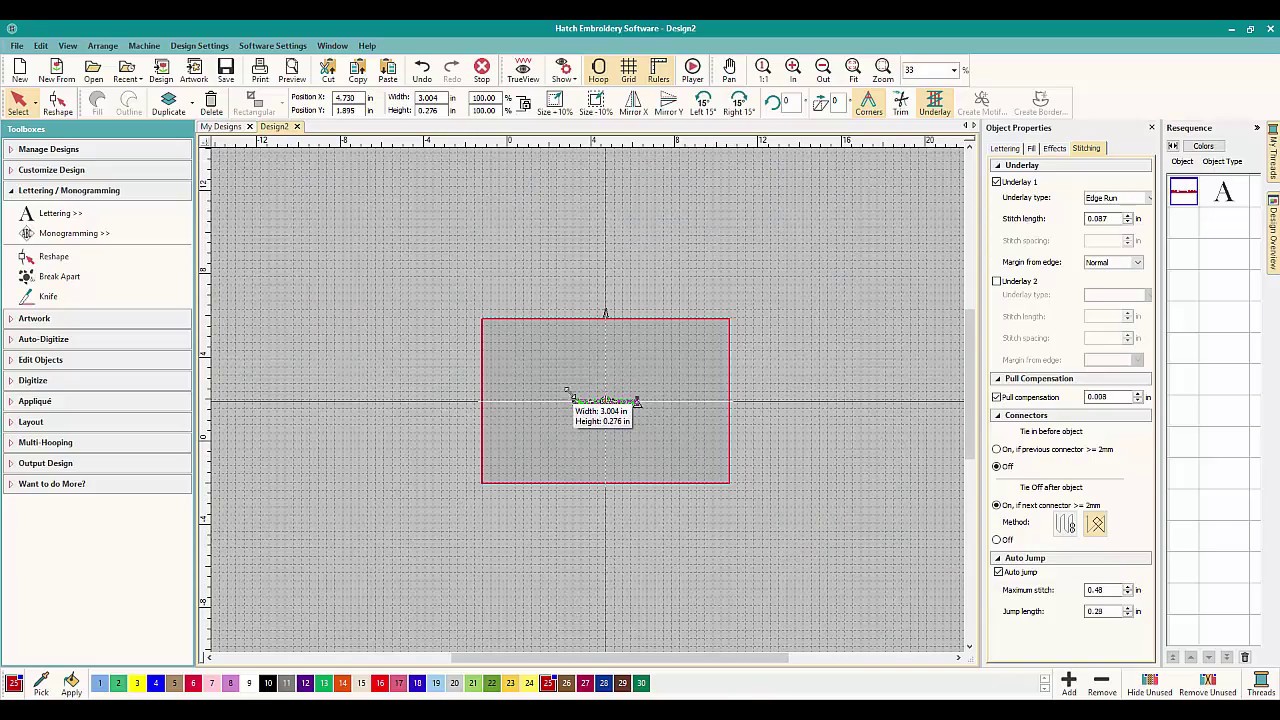Select Tie in Off radio button
1280x720 pixels.
(x=997, y=466)
